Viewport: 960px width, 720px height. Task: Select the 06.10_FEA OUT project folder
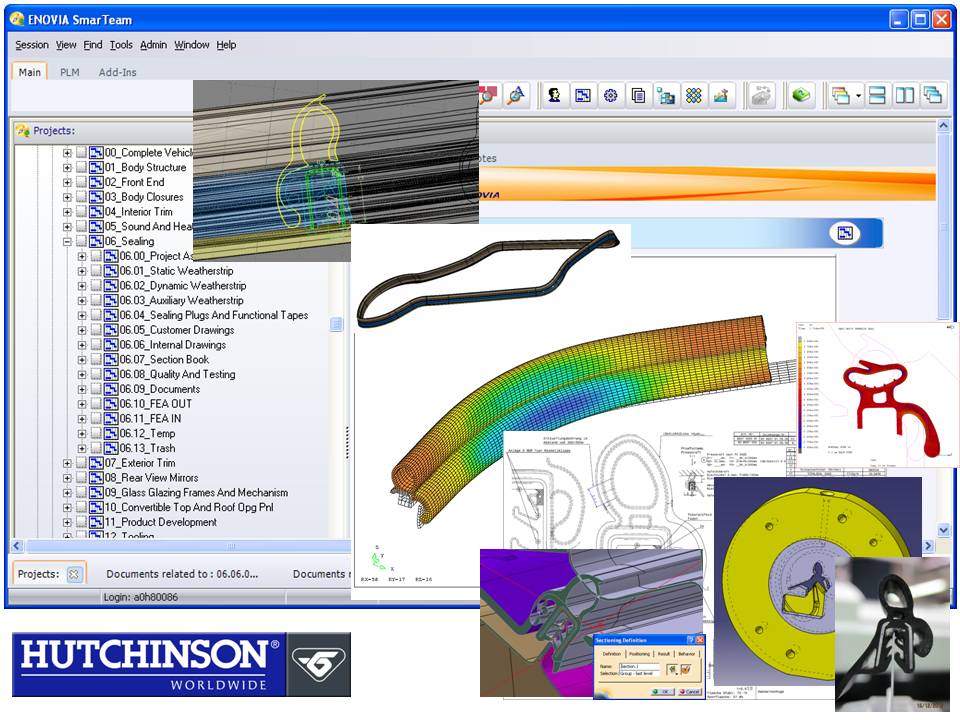coord(156,404)
